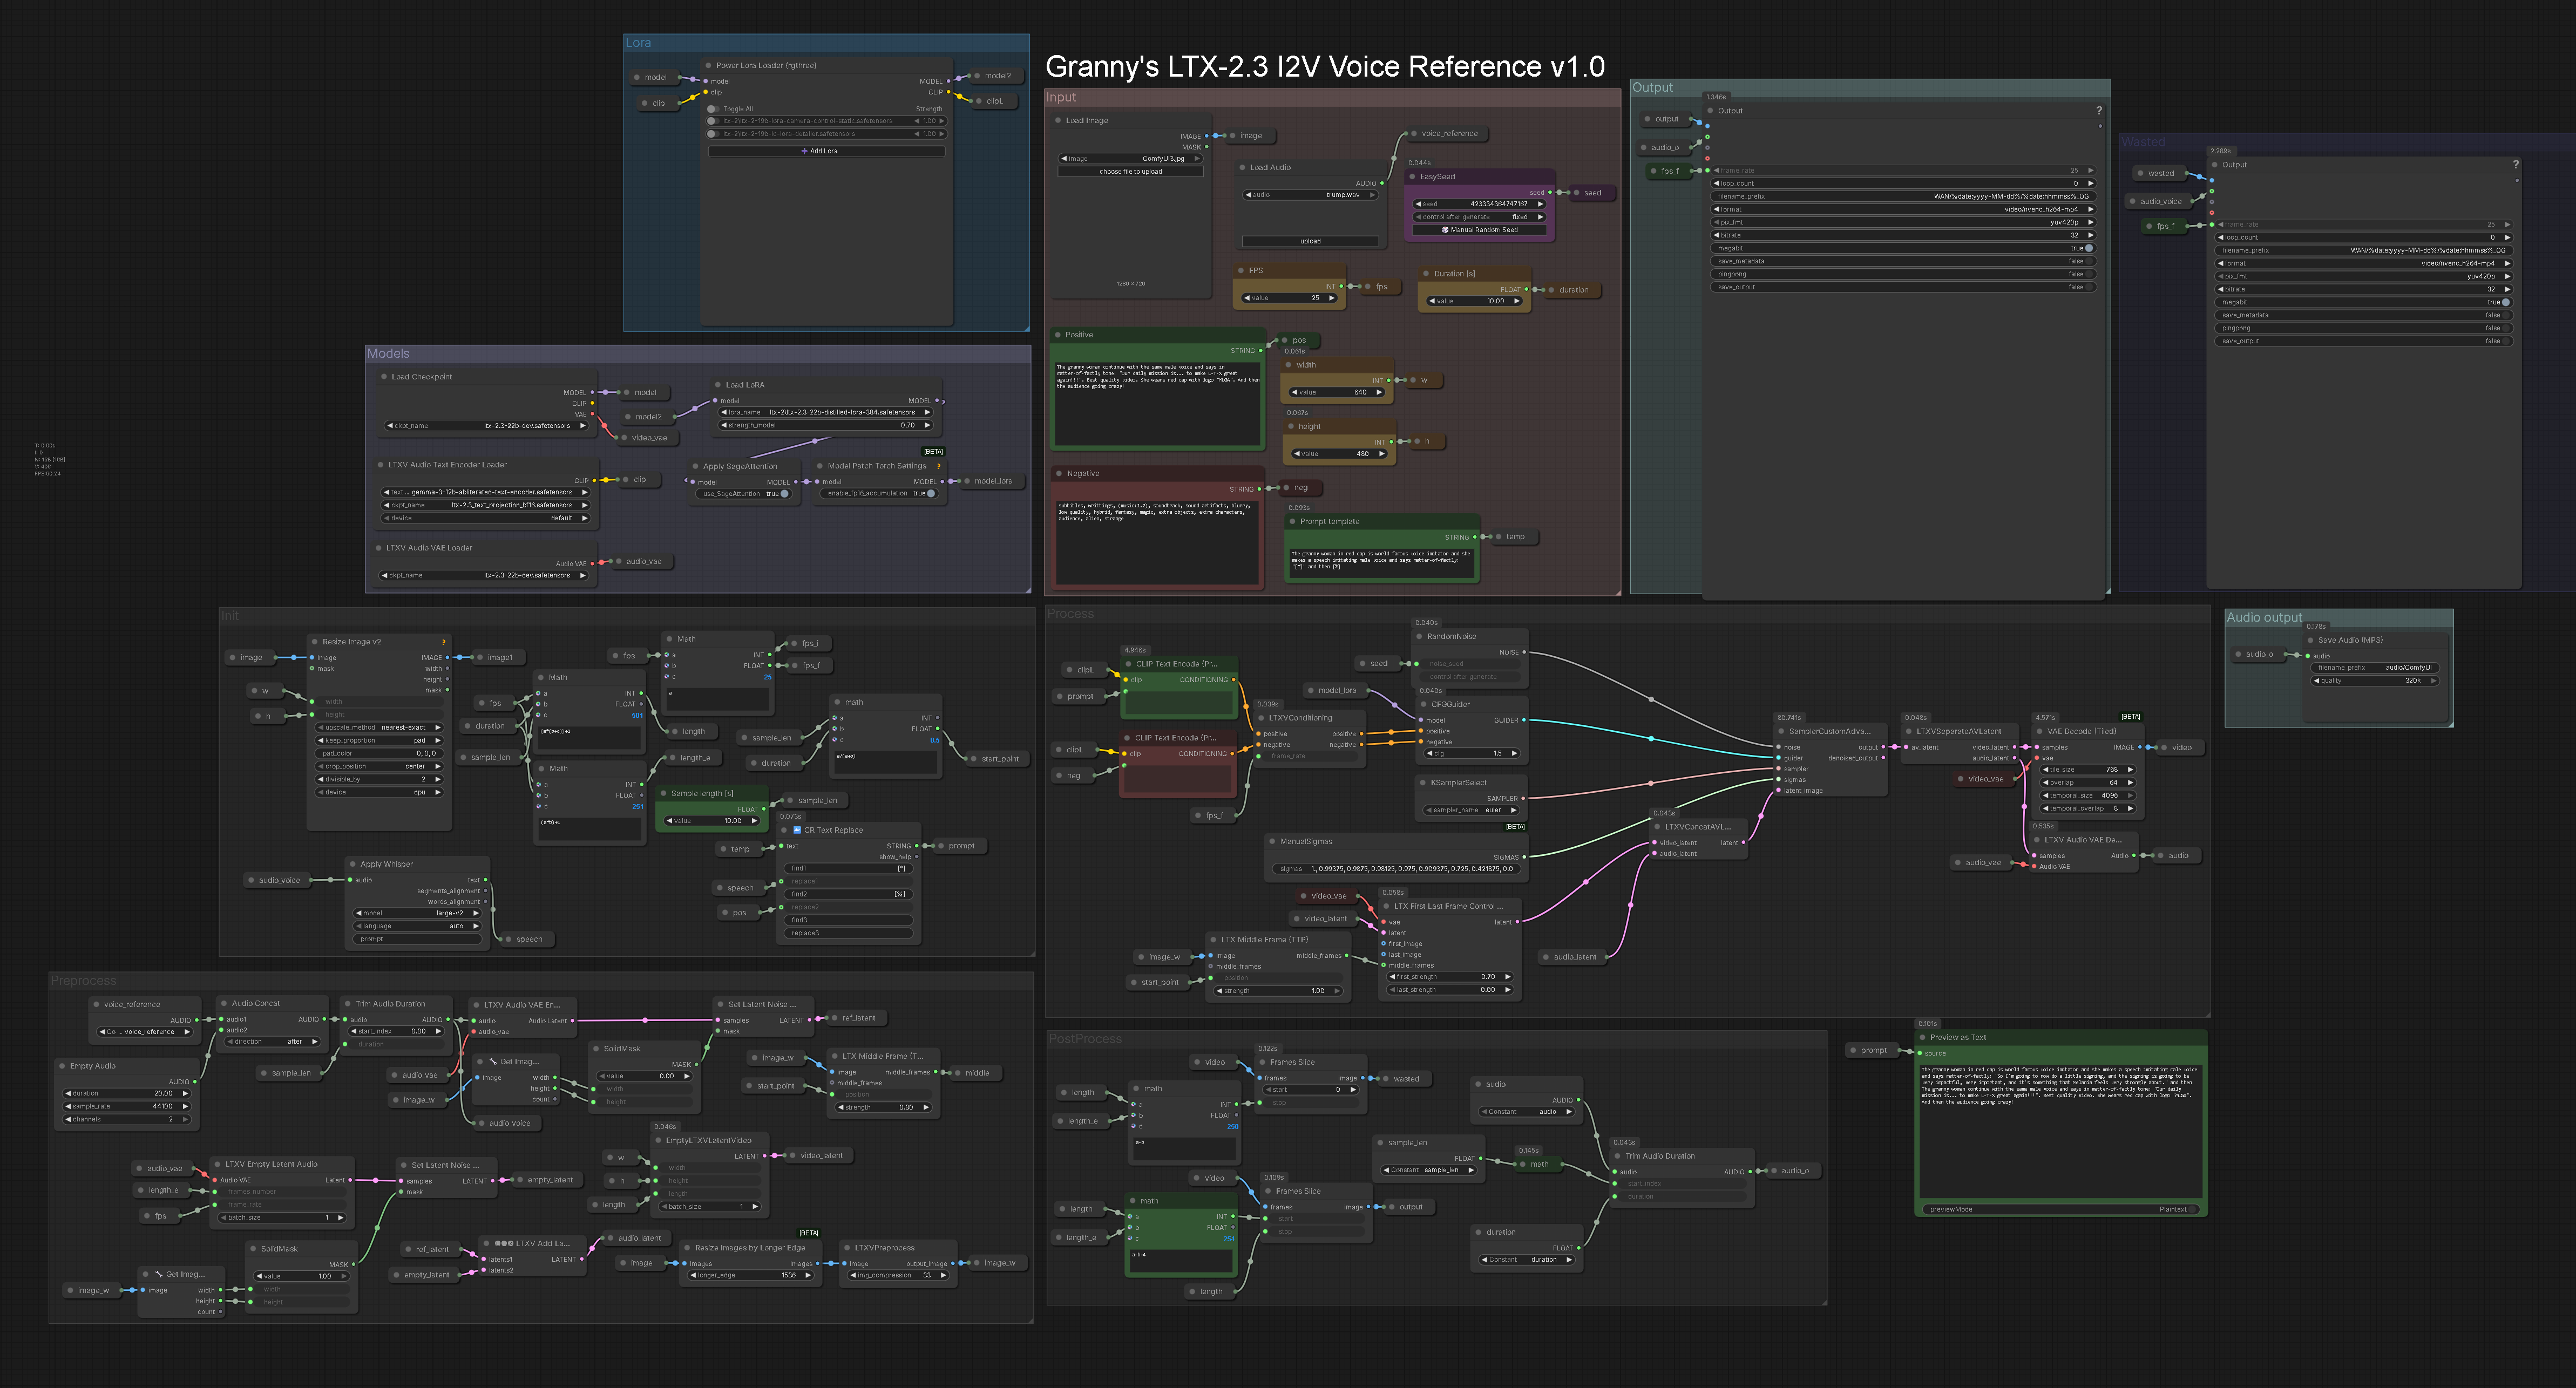Collapse the Apply Whisper node
Image resolution: width=2576 pixels, height=1388 pixels.
click(353, 864)
